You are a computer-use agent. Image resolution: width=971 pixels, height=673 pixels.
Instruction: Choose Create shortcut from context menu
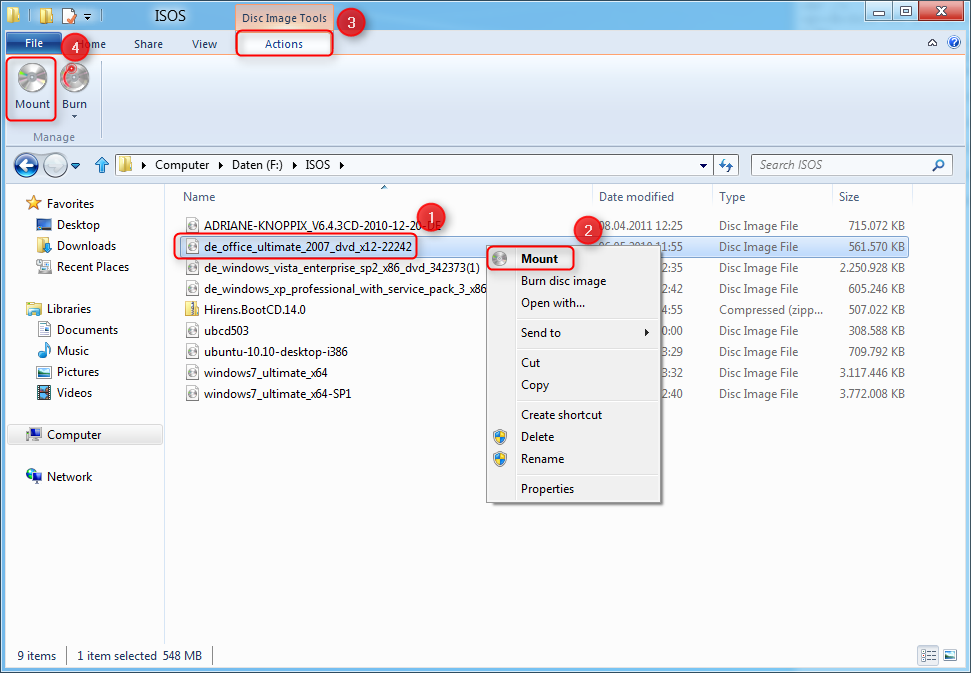(573, 415)
